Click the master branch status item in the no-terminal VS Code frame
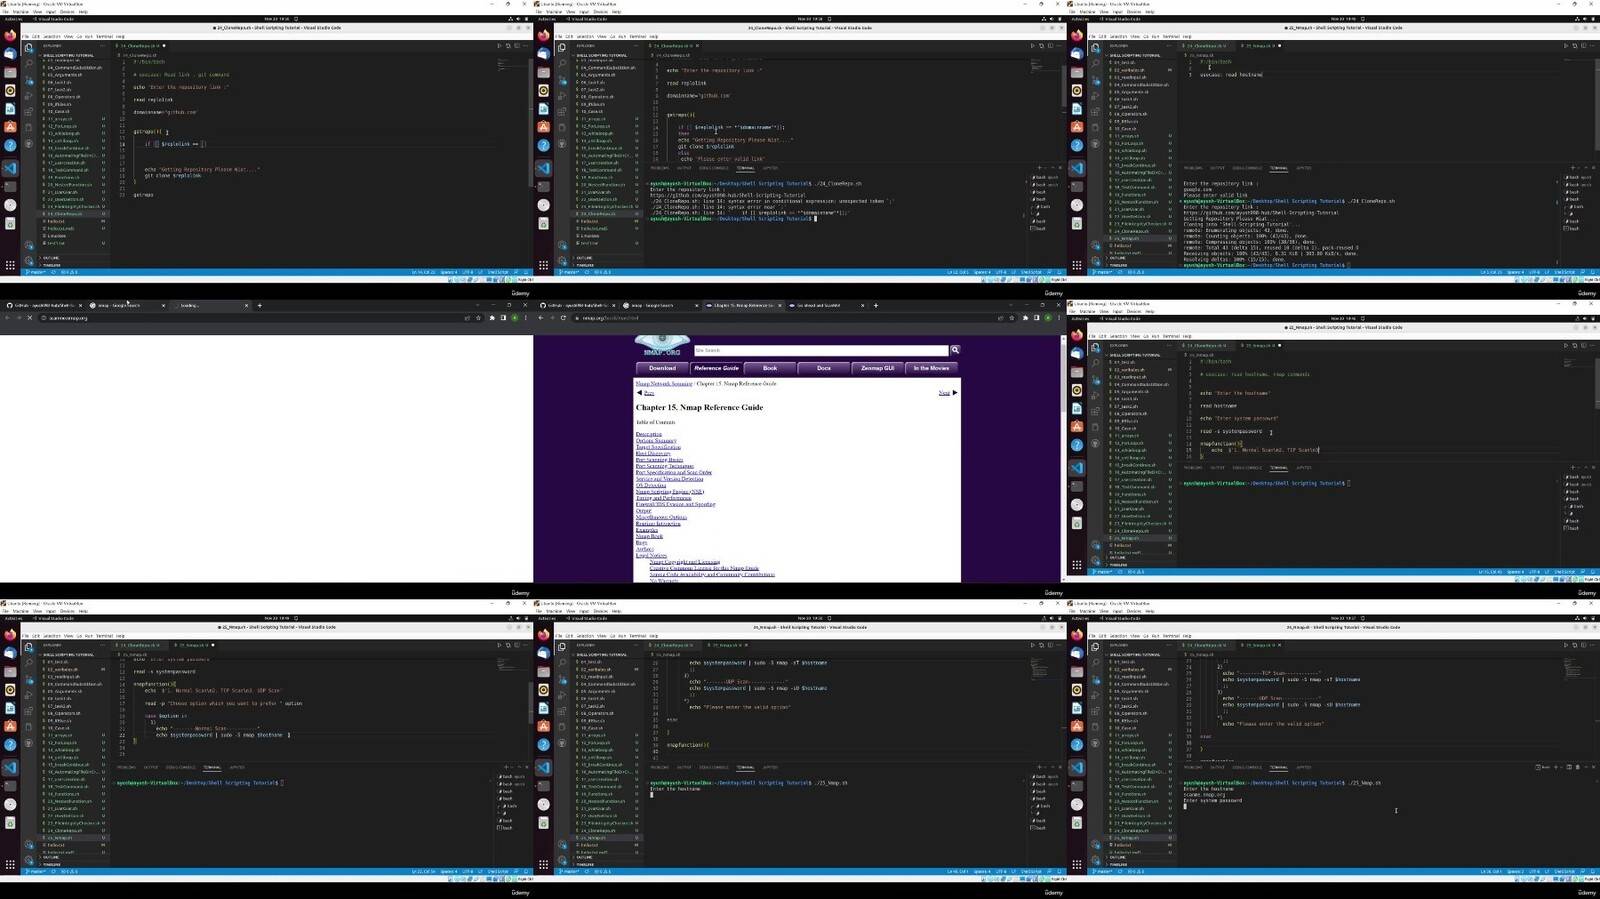The image size is (1600, 899). click(x=35, y=272)
